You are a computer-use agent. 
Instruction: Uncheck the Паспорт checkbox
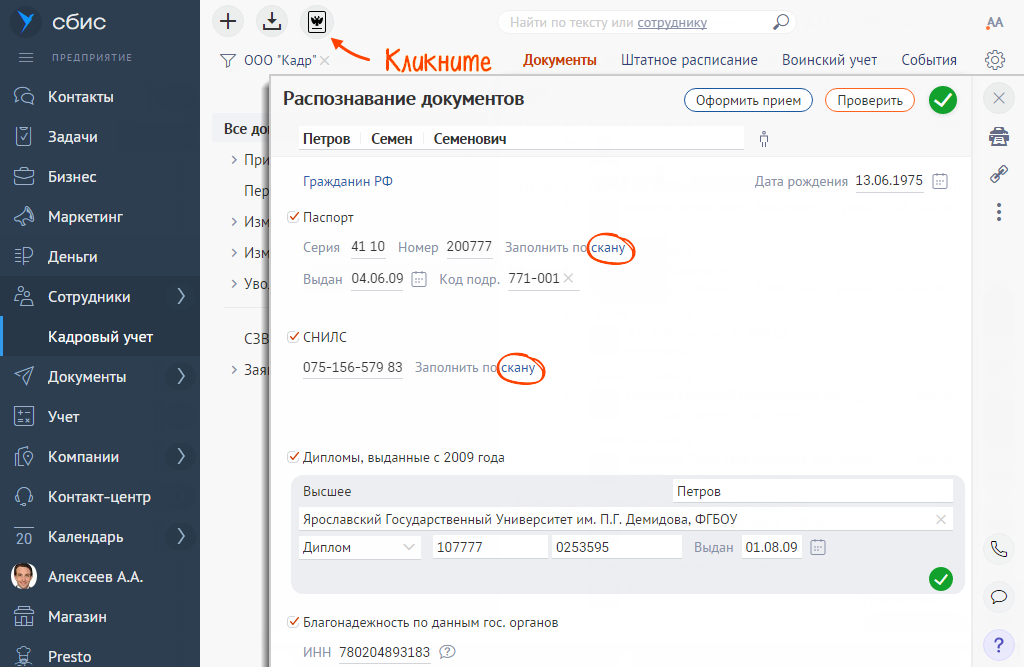[294, 217]
